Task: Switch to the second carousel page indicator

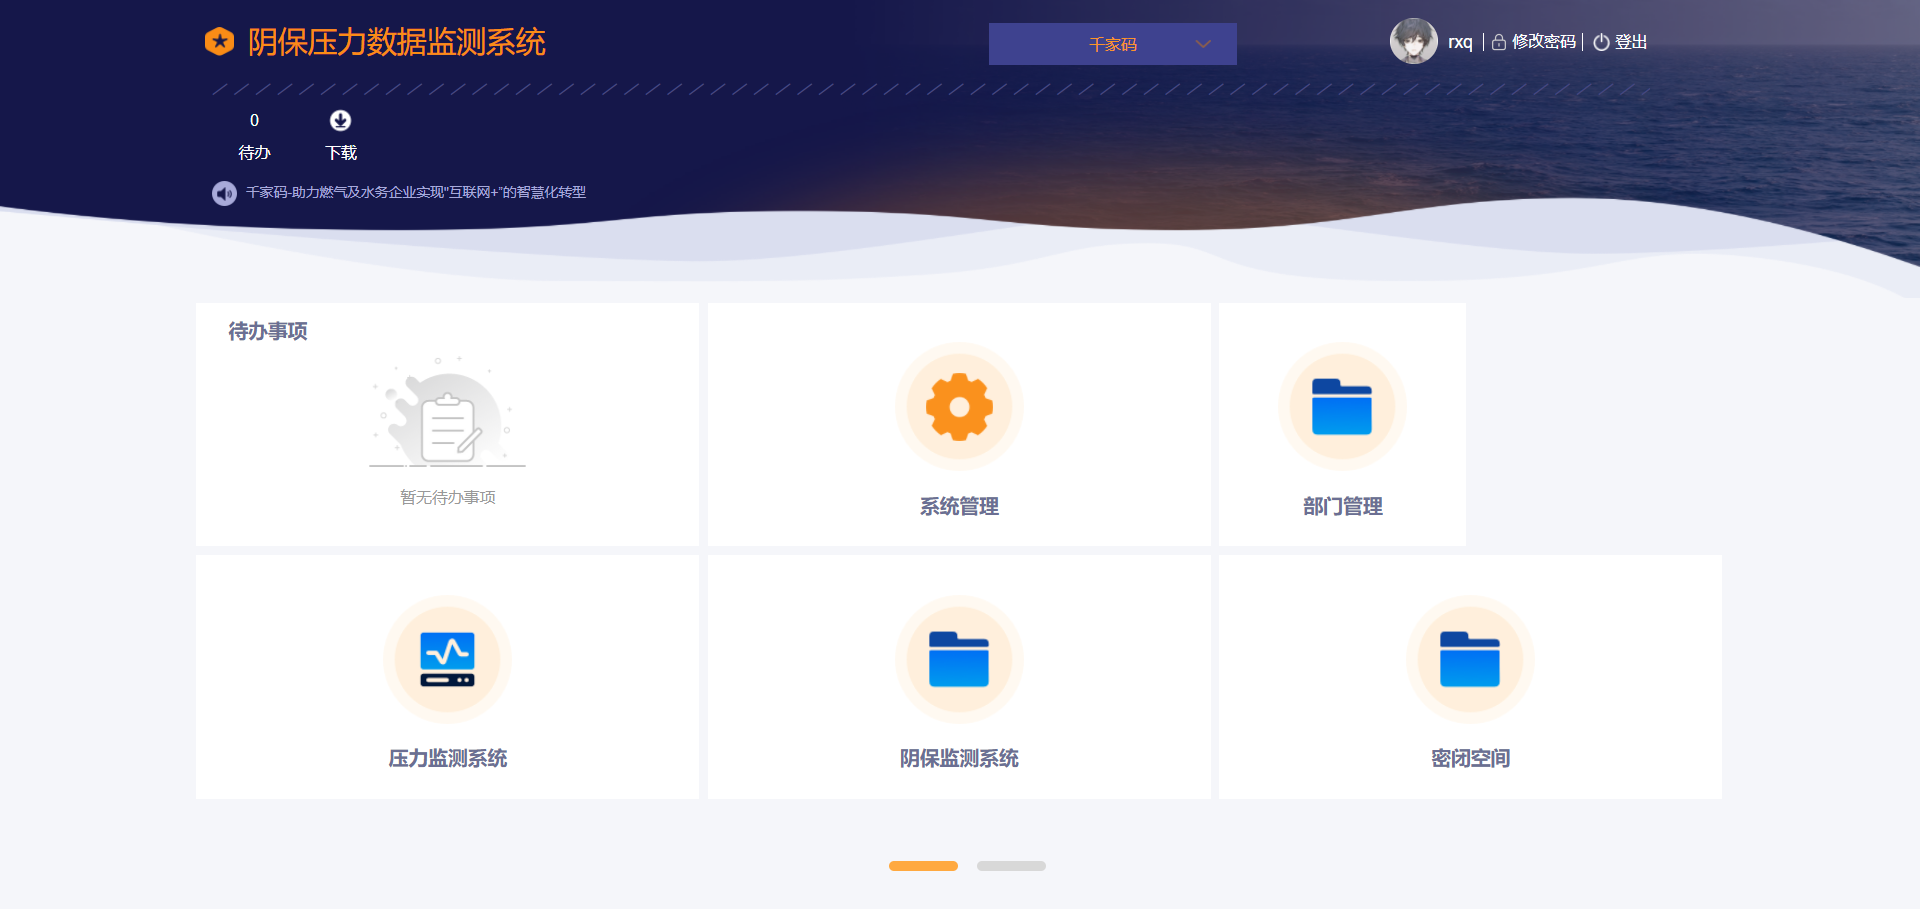Action: pos(1011,866)
